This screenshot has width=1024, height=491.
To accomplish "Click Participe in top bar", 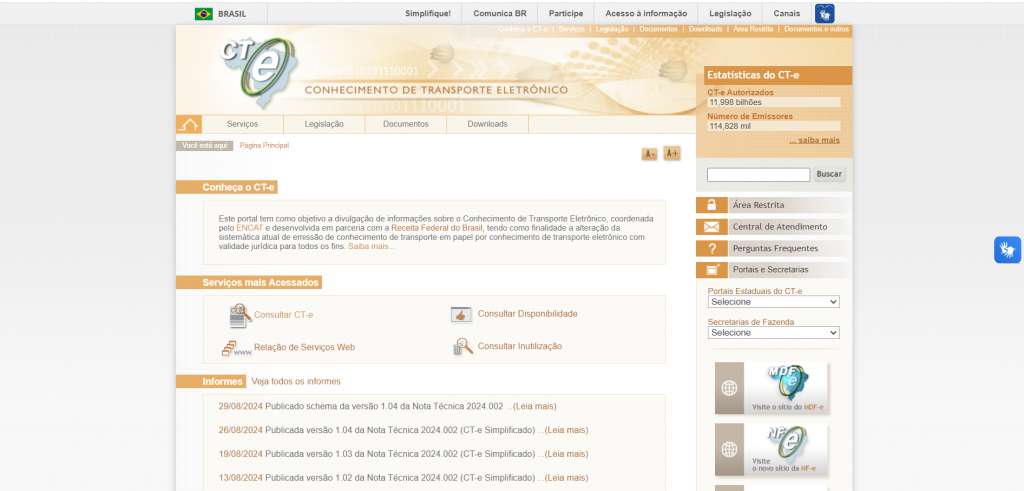I will [566, 14].
